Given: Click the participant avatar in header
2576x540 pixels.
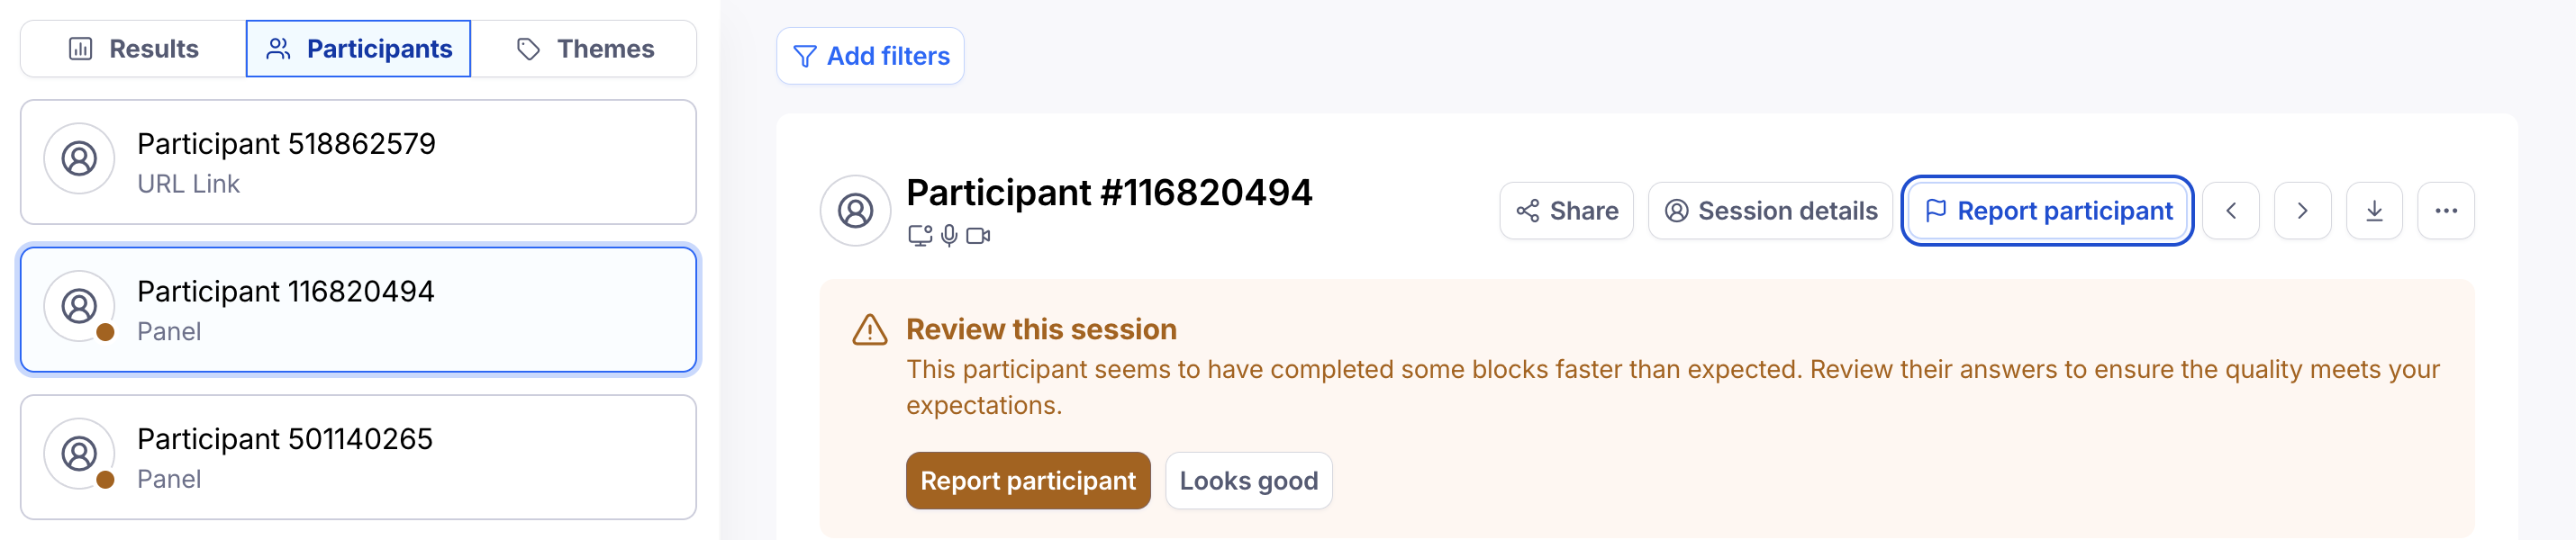Looking at the screenshot, I should [855, 211].
